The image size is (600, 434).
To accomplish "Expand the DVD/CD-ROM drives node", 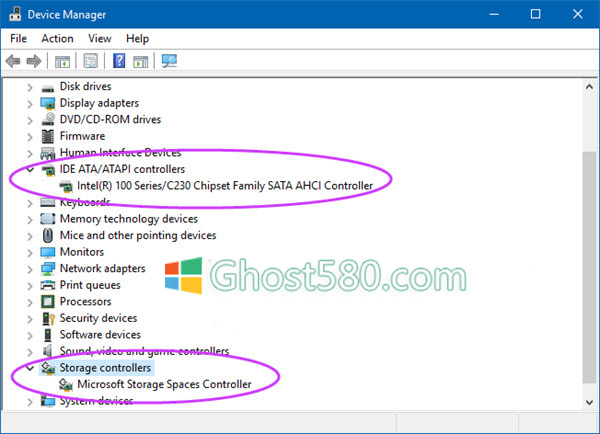I will [30, 121].
